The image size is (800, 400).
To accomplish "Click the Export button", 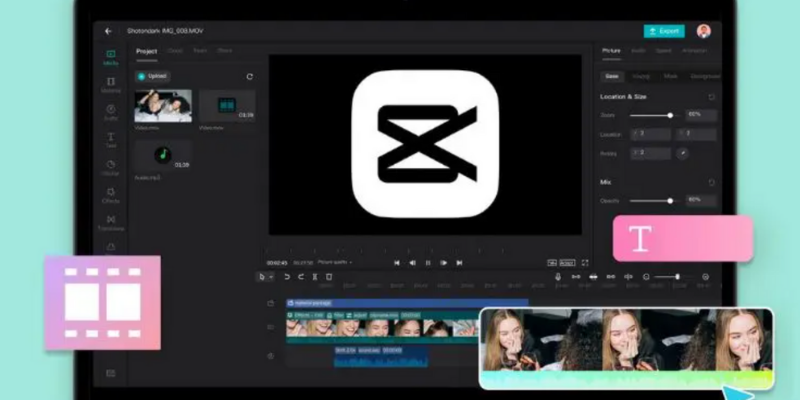I will click(664, 31).
